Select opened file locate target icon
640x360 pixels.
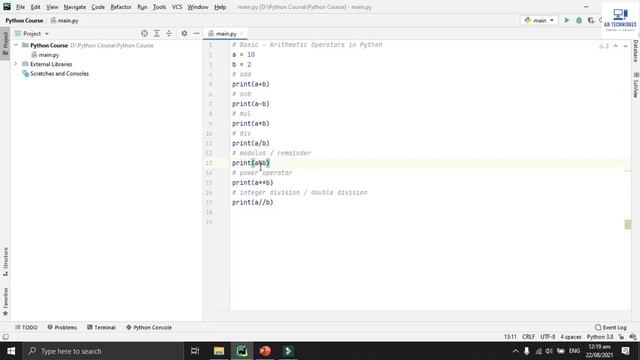click(x=144, y=33)
